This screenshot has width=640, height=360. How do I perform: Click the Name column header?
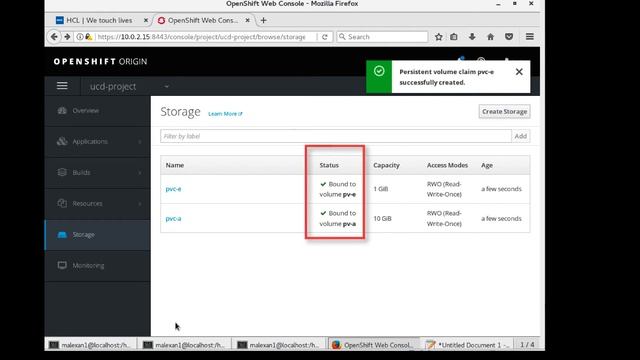(175, 165)
